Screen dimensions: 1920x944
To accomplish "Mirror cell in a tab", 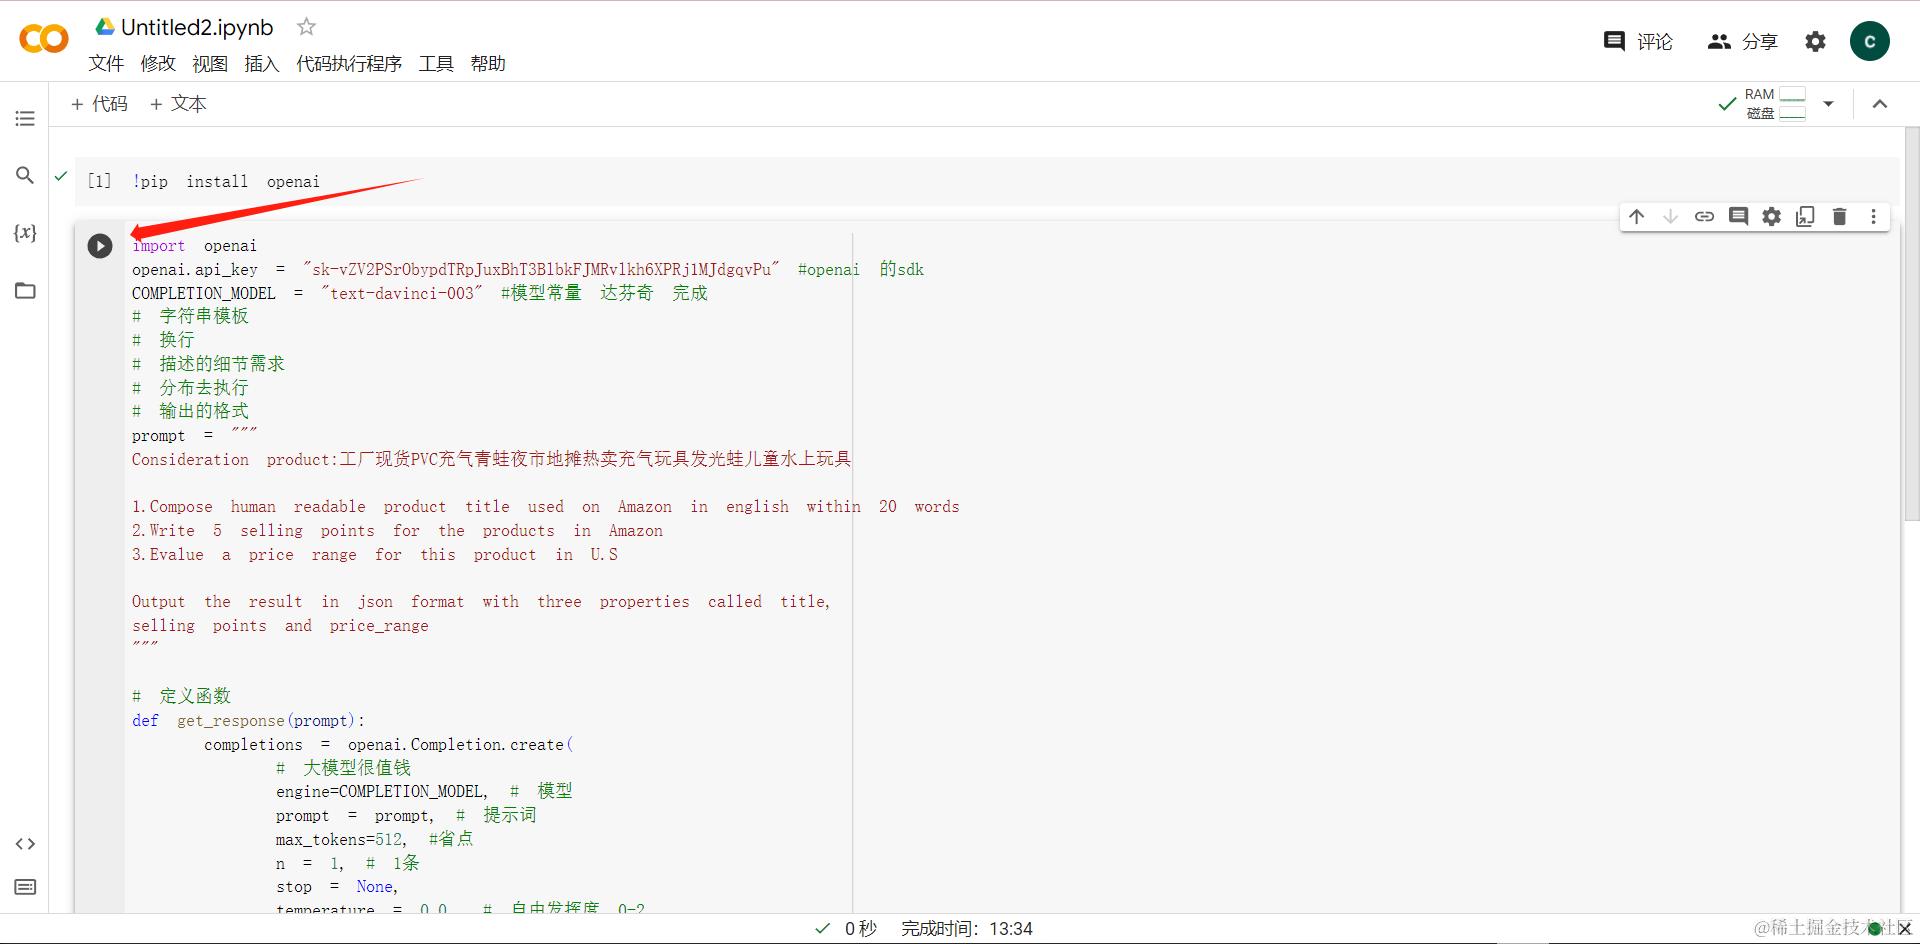I will tap(1805, 216).
